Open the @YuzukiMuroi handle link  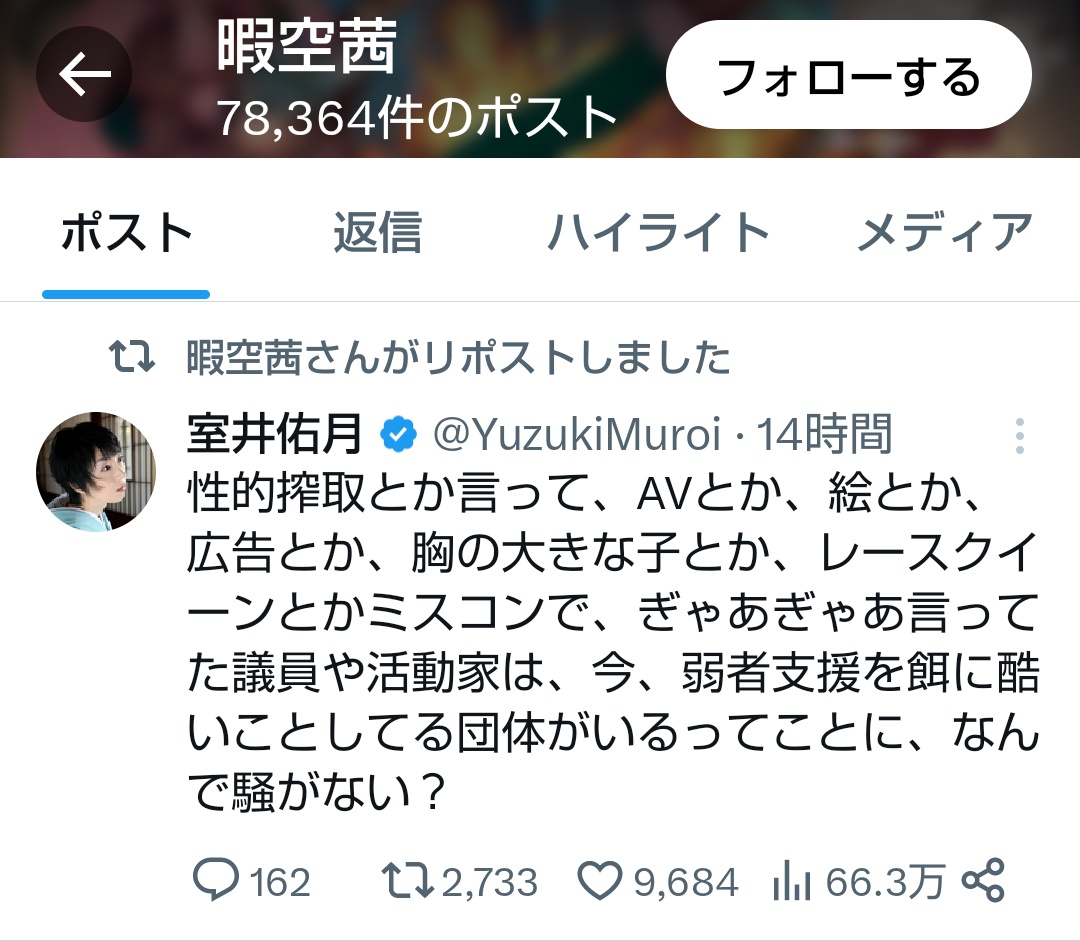point(577,435)
